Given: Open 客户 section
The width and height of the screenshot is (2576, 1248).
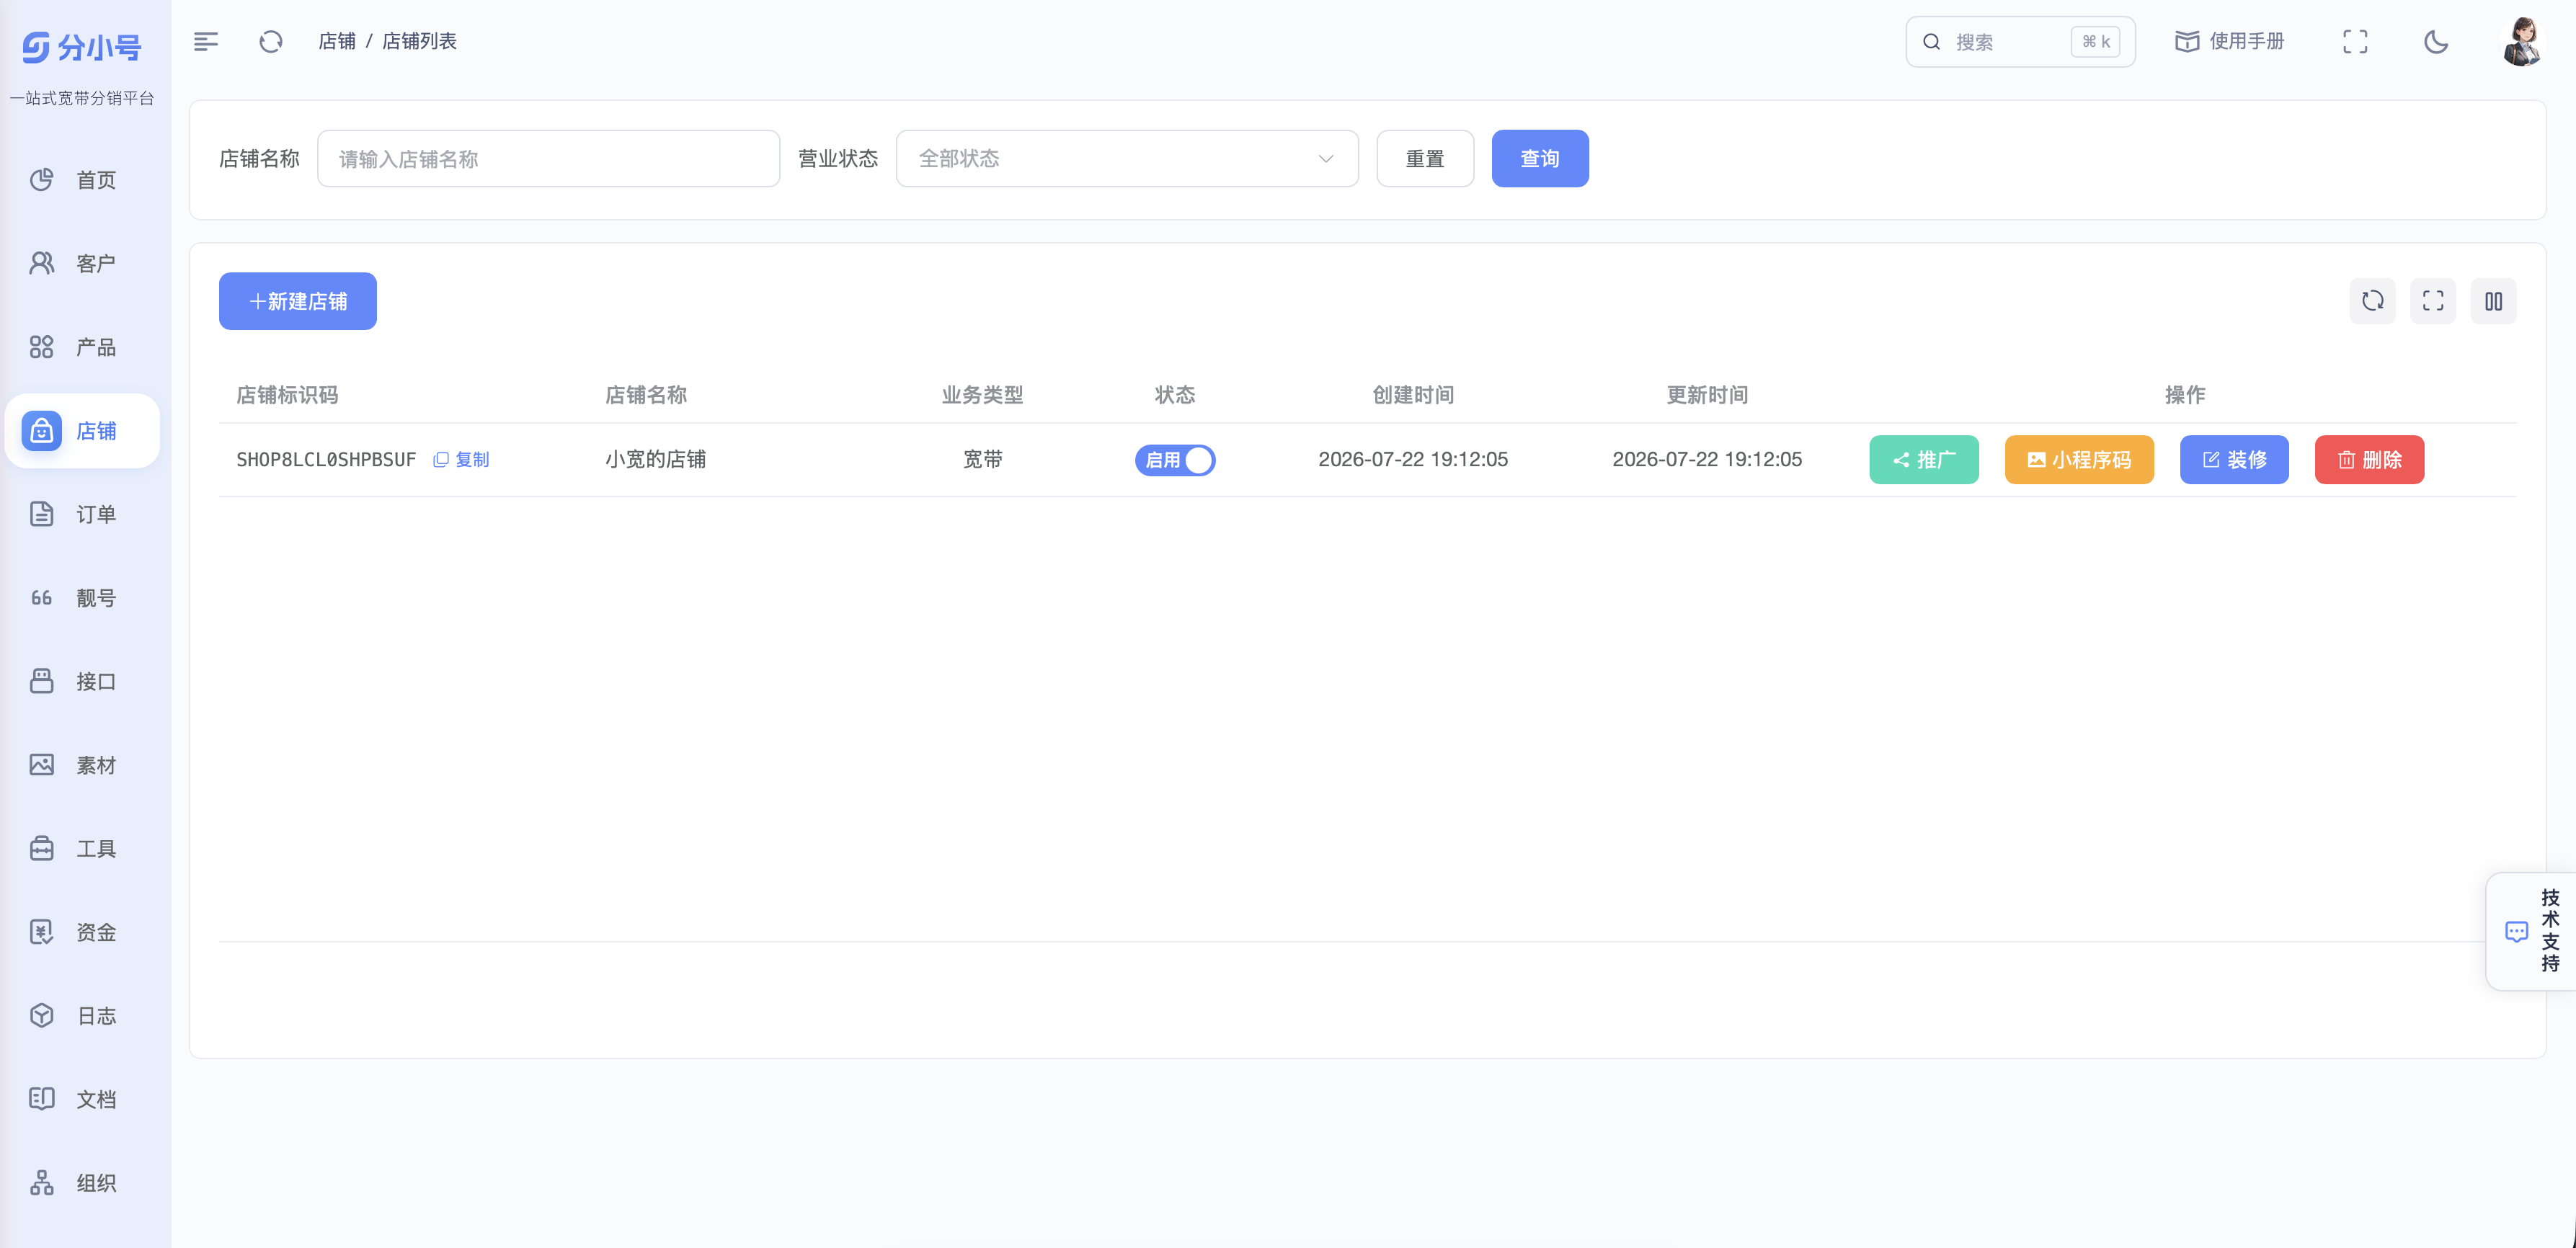Looking at the screenshot, I should pyautogui.click(x=83, y=263).
